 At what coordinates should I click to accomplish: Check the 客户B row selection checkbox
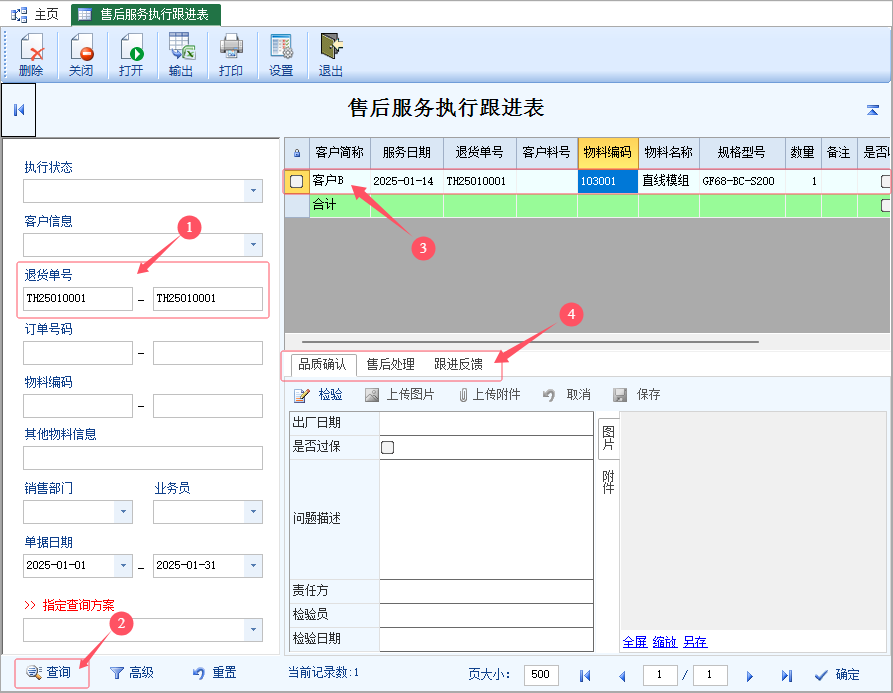pos(297,182)
